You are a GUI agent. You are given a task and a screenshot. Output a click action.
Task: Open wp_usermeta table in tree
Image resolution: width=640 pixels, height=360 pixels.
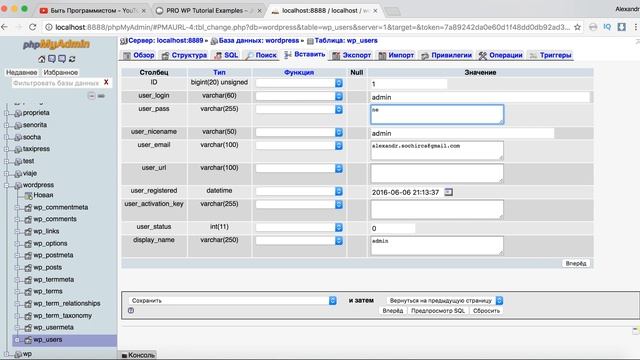53,327
